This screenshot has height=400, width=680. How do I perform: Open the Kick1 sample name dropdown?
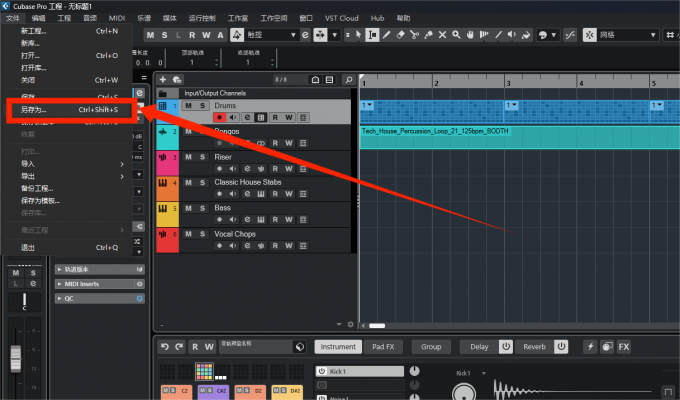pos(484,373)
